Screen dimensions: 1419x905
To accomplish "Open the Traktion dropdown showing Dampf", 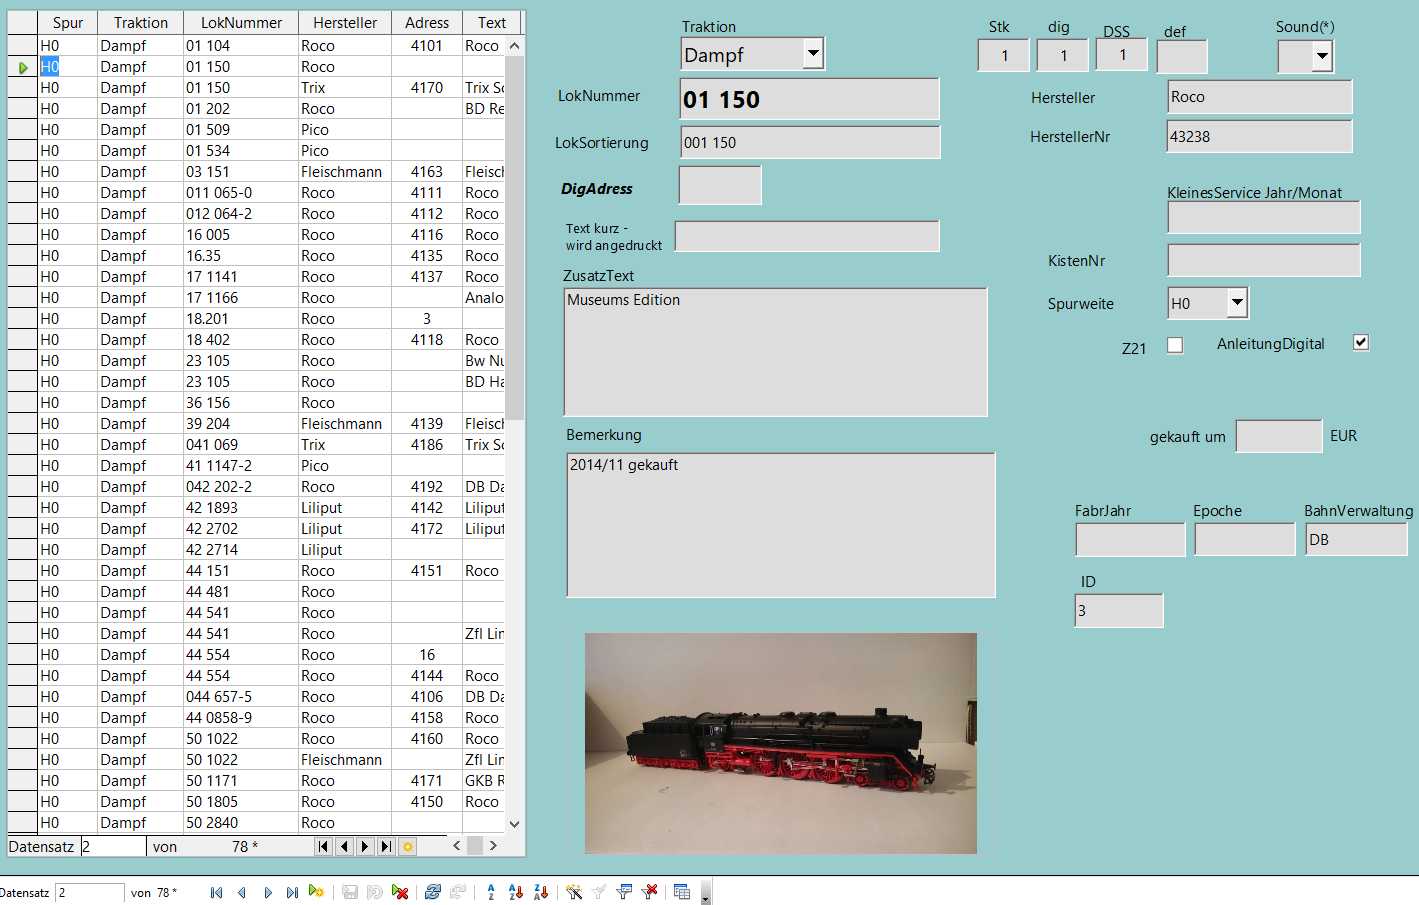I will 813,54.
